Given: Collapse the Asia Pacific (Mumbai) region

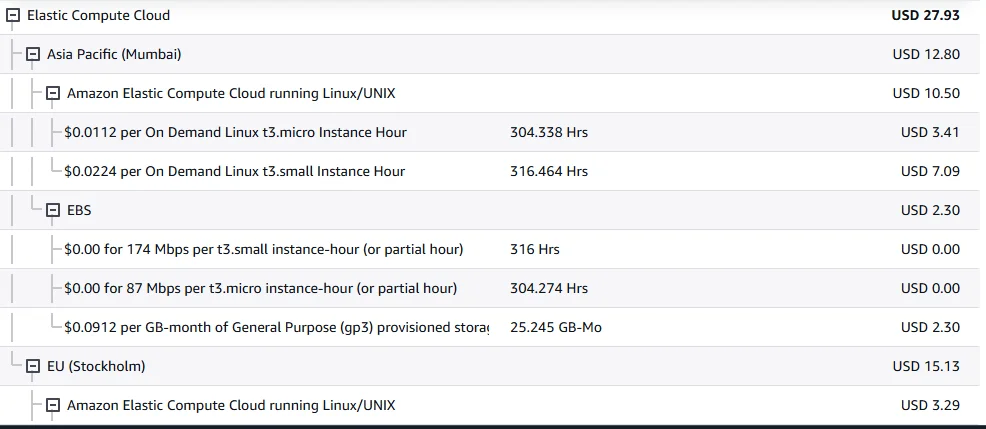Looking at the screenshot, I should 33,55.
